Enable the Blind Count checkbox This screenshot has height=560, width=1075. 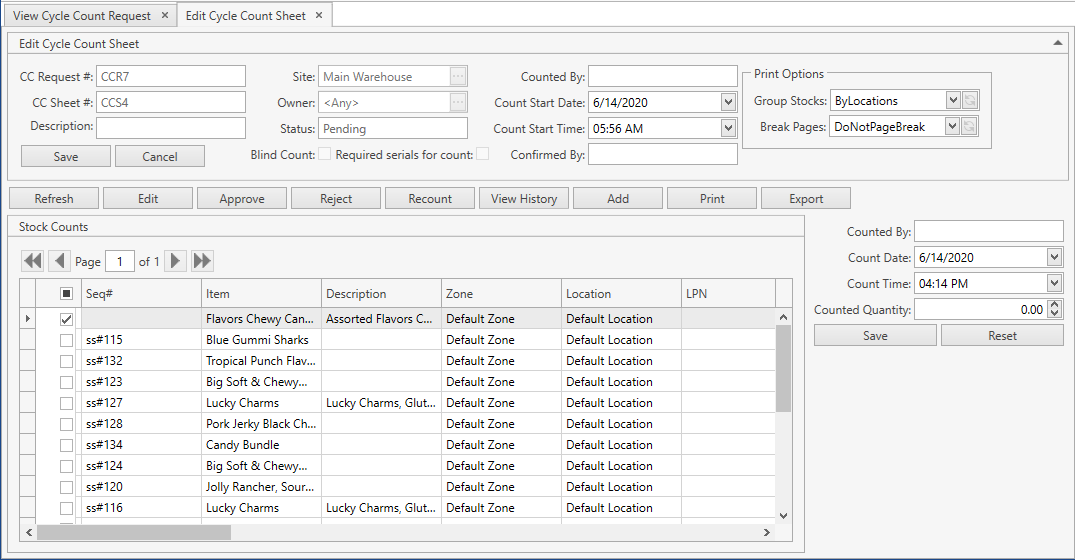pyautogui.click(x=324, y=154)
